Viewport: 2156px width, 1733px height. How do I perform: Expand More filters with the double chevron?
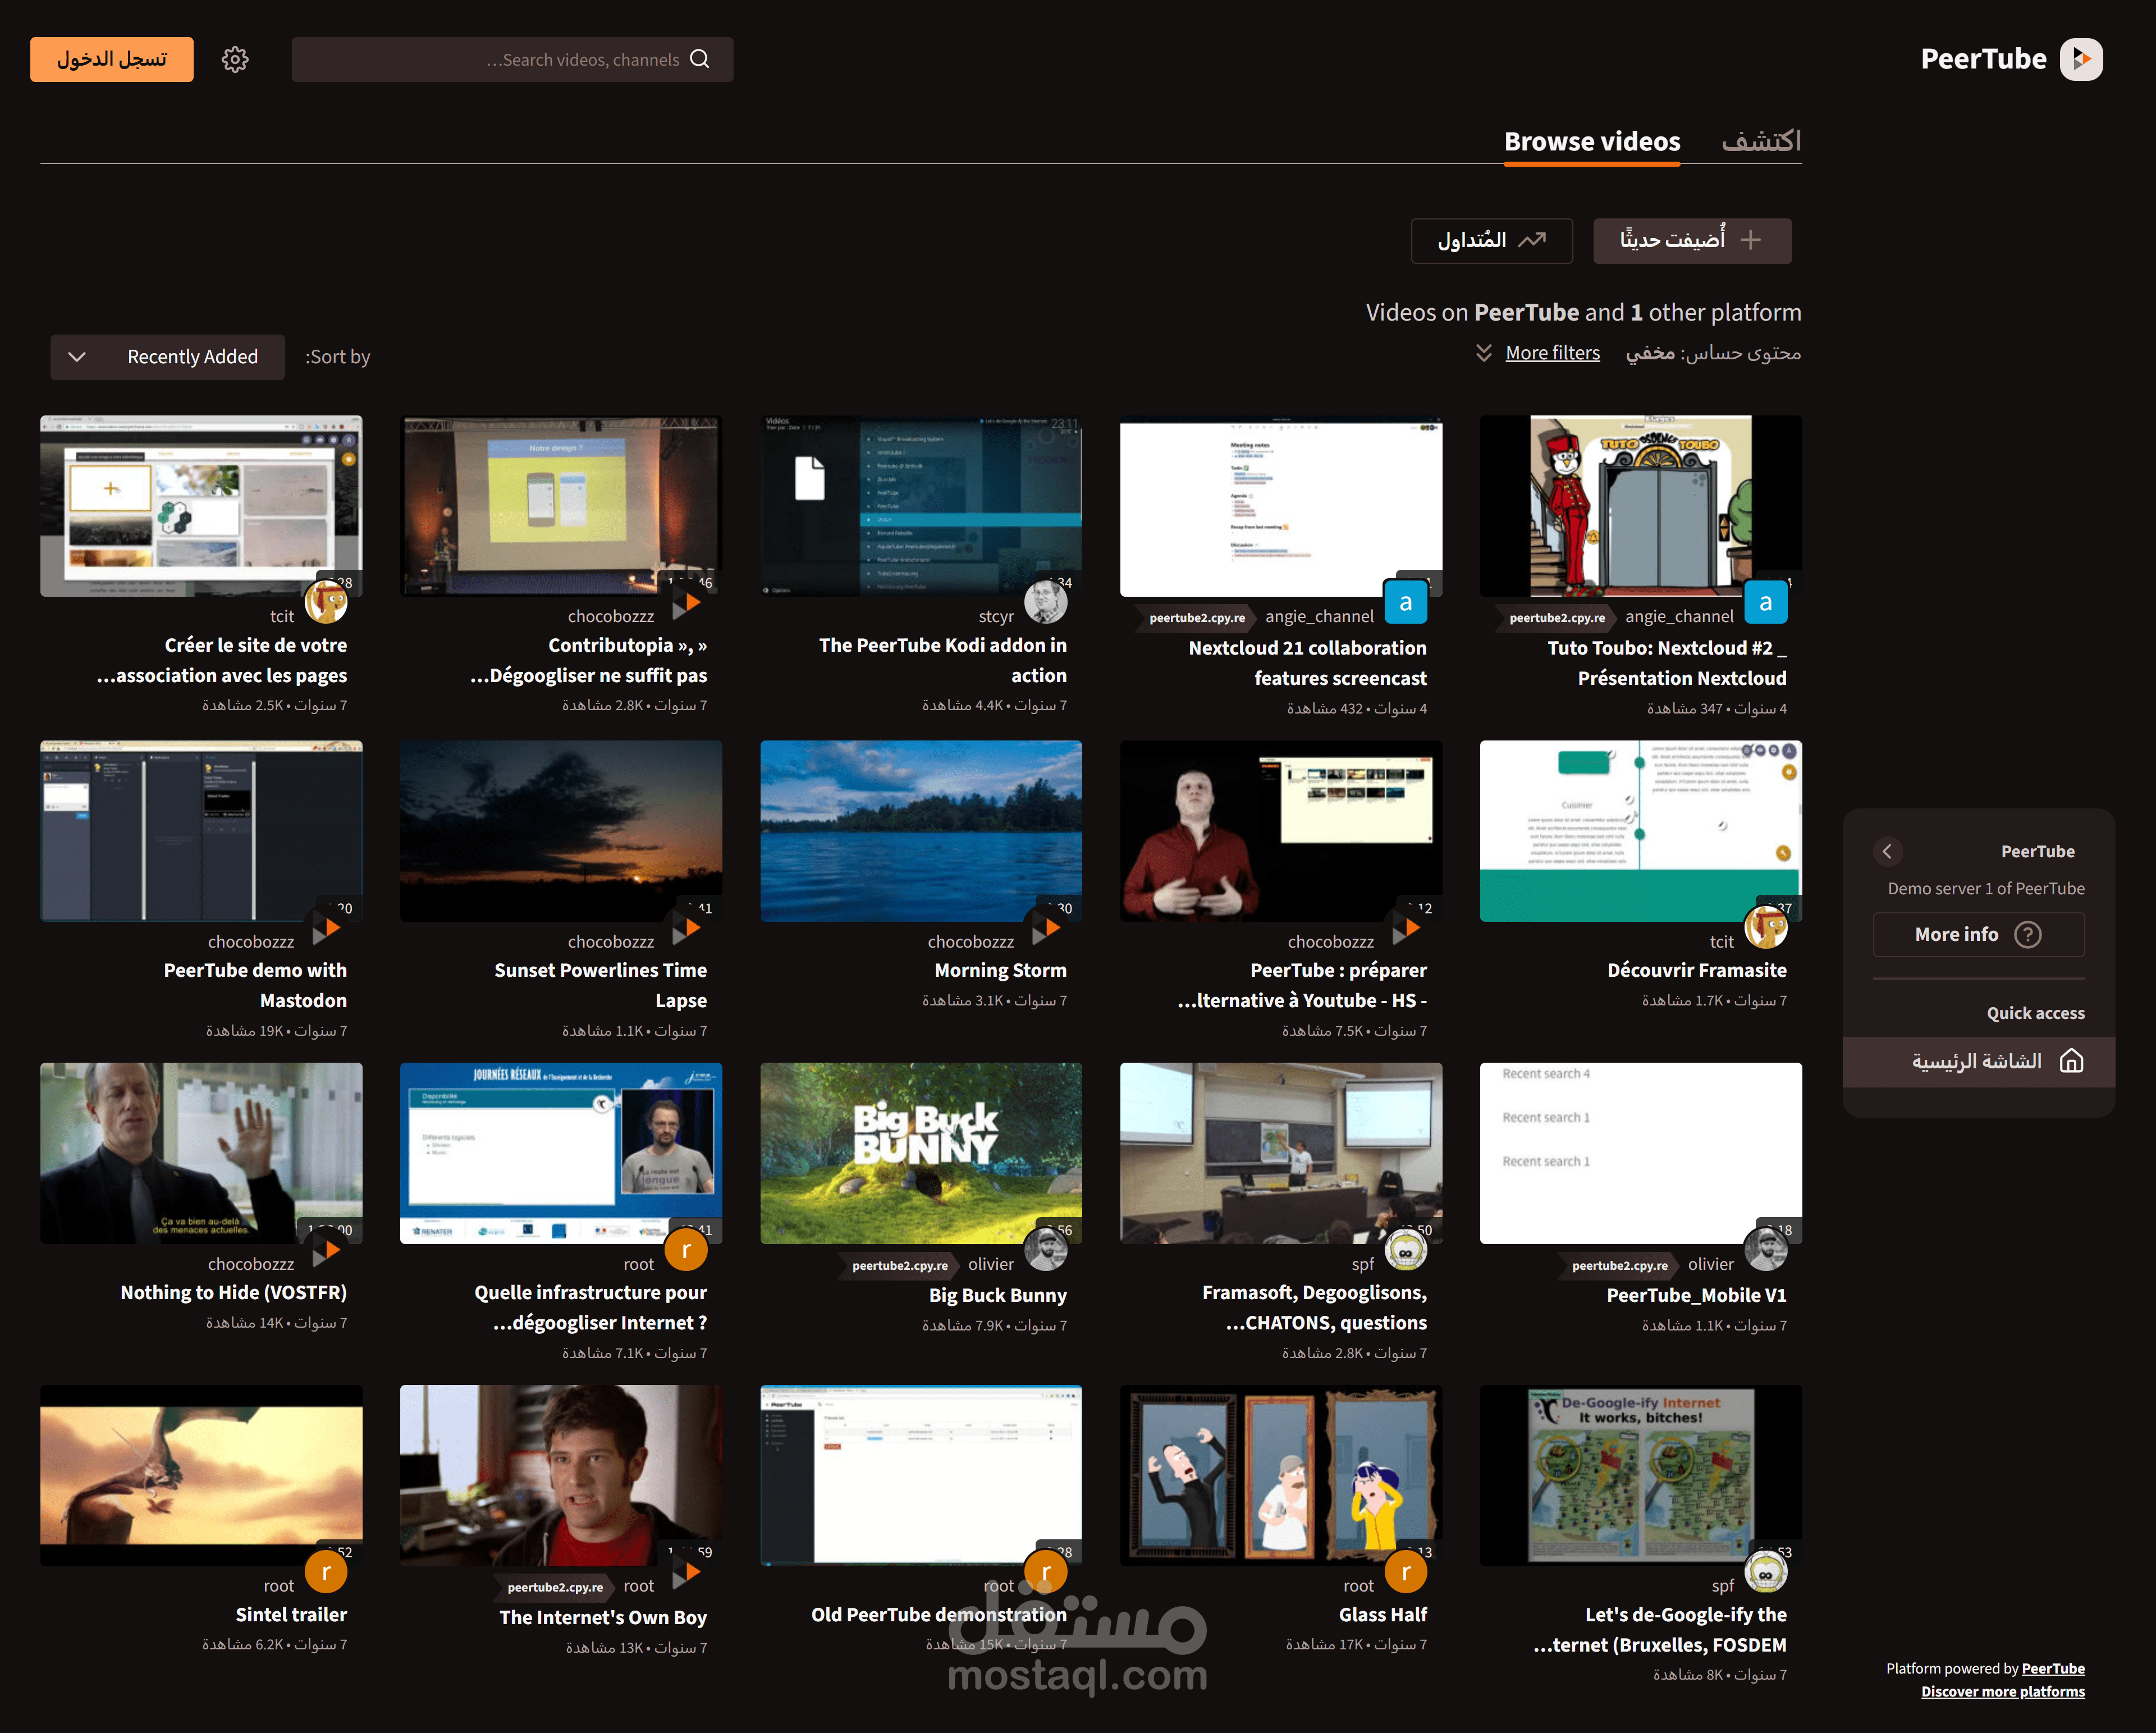(x=1484, y=353)
